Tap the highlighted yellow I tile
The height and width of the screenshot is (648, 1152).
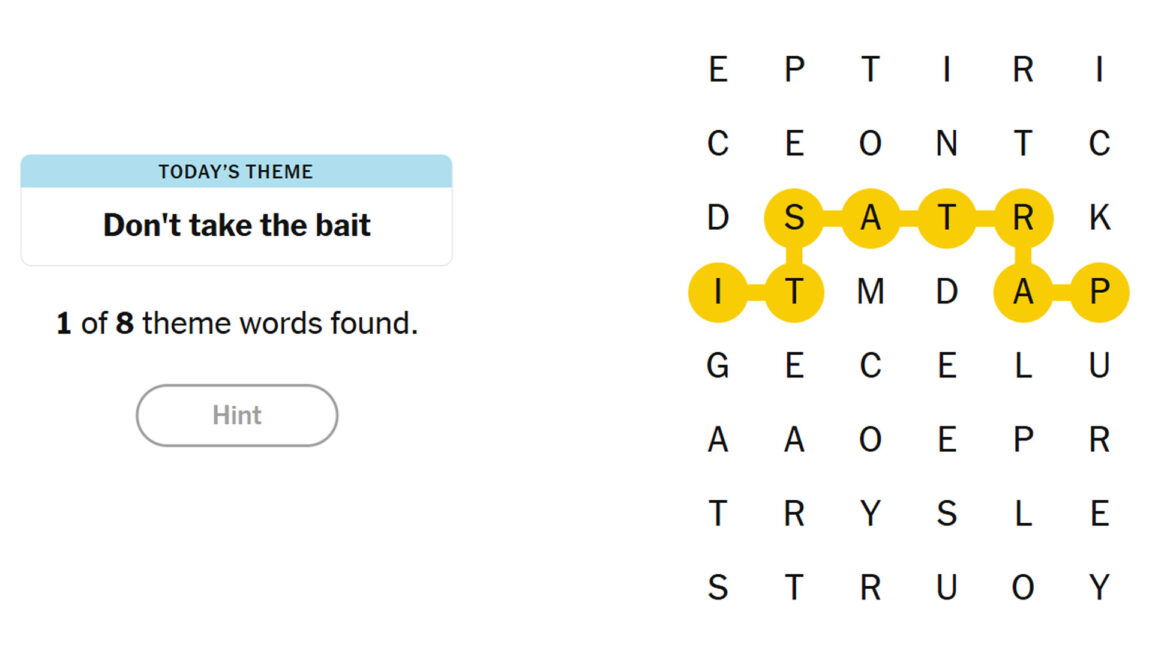(718, 292)
